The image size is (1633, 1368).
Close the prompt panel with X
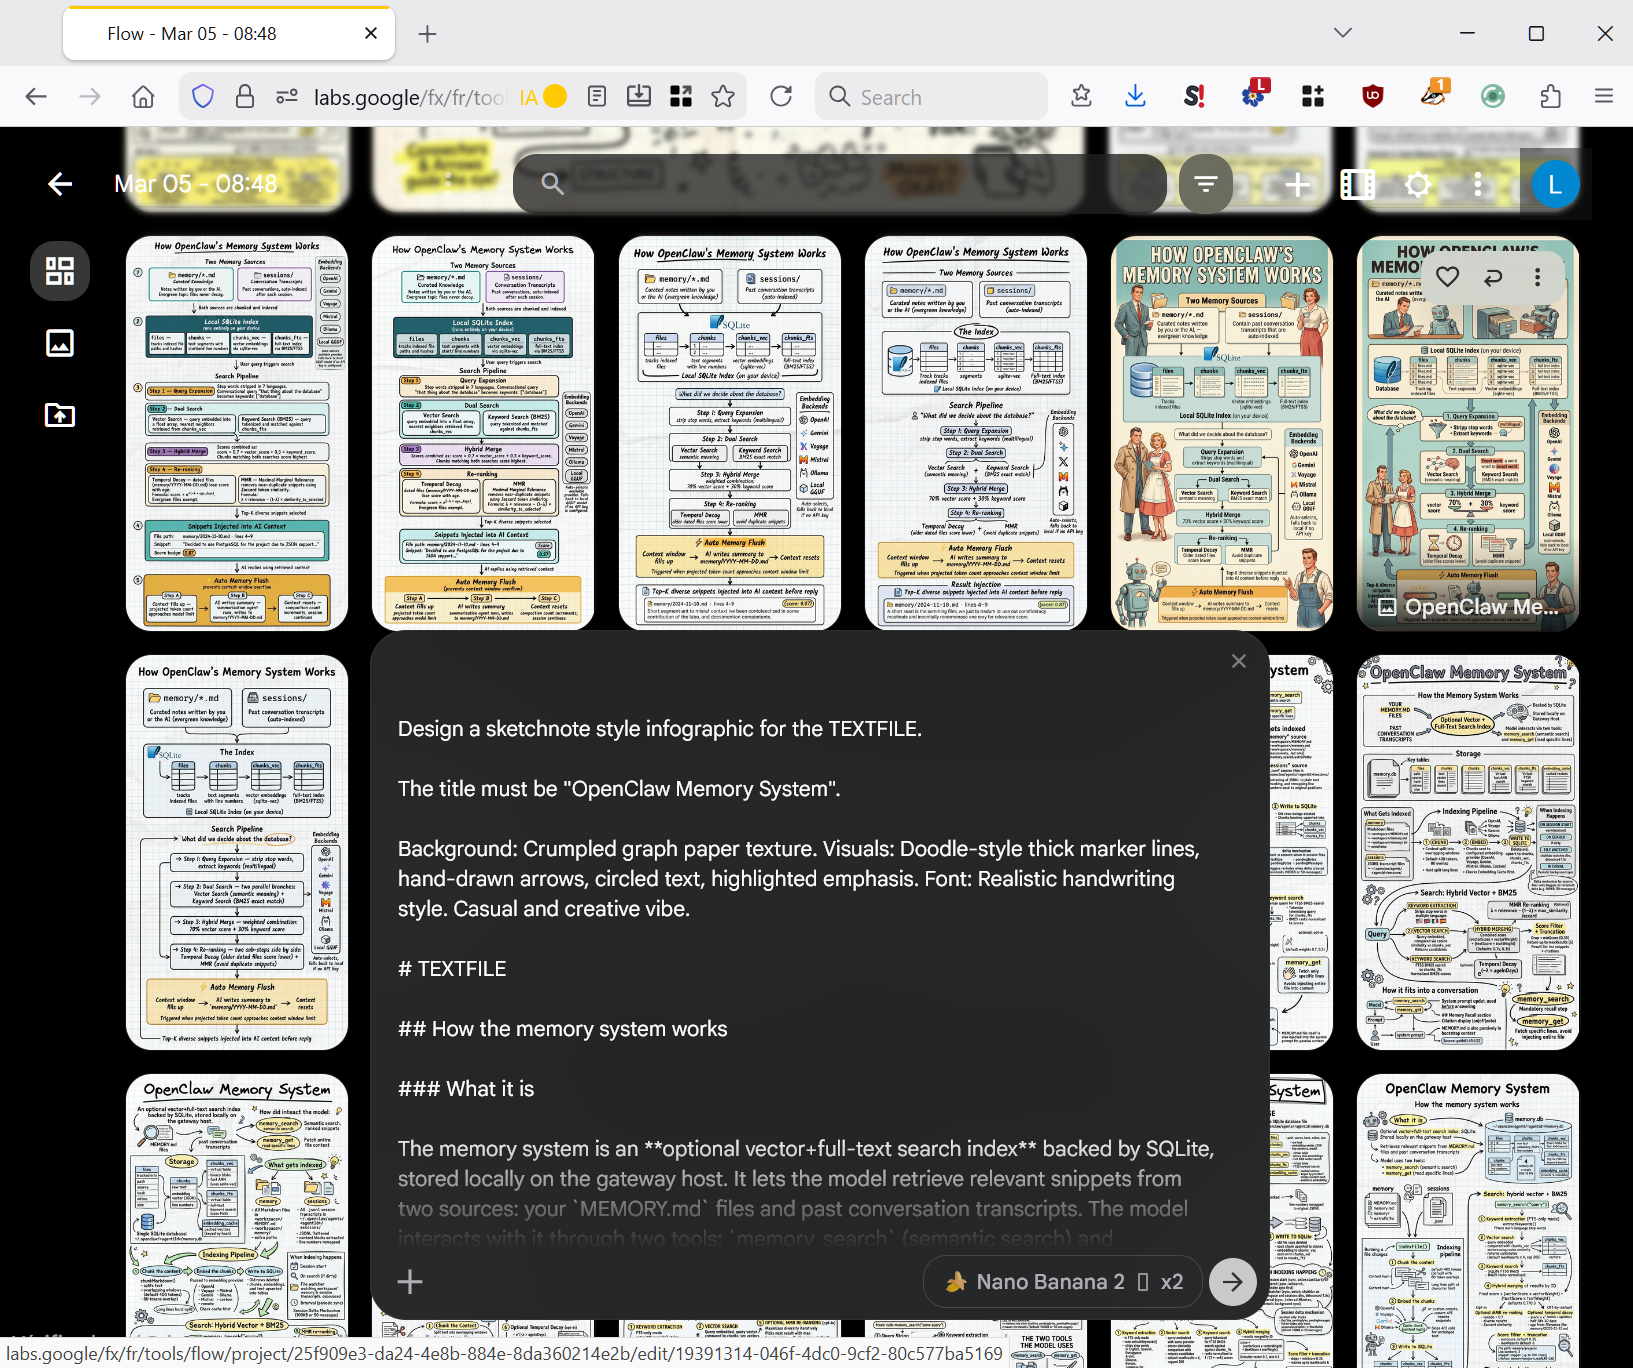(x=1239, y=661)
